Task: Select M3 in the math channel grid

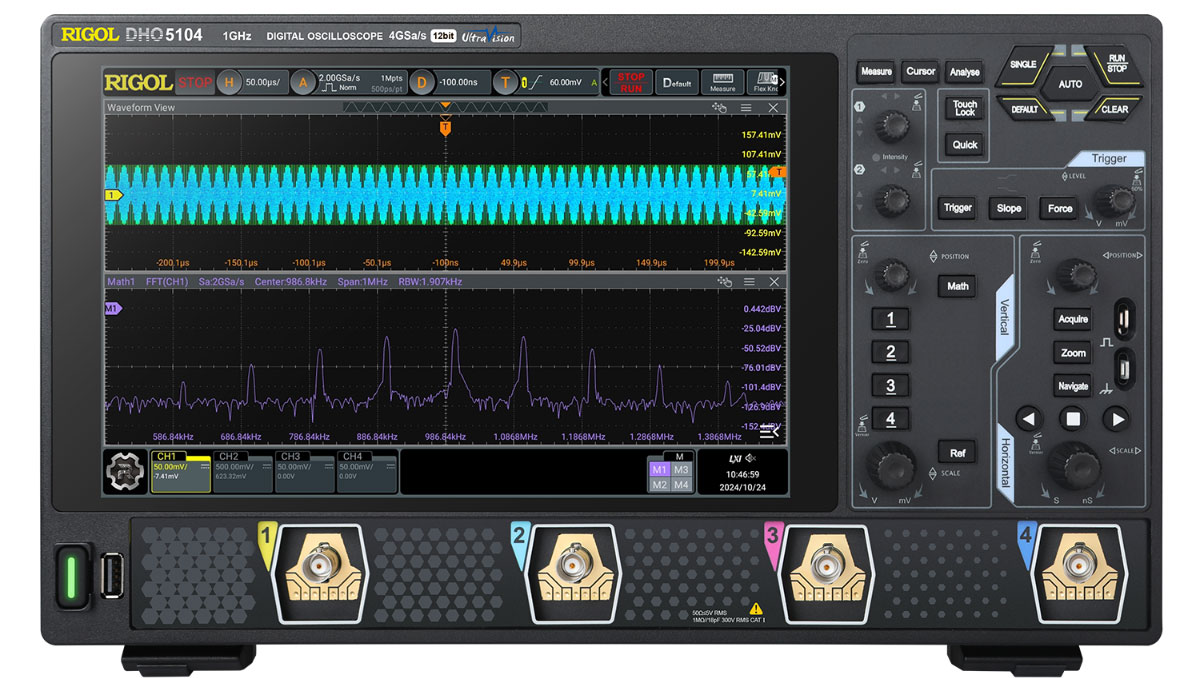Action: pyautogui.click(x=681, y=469)
